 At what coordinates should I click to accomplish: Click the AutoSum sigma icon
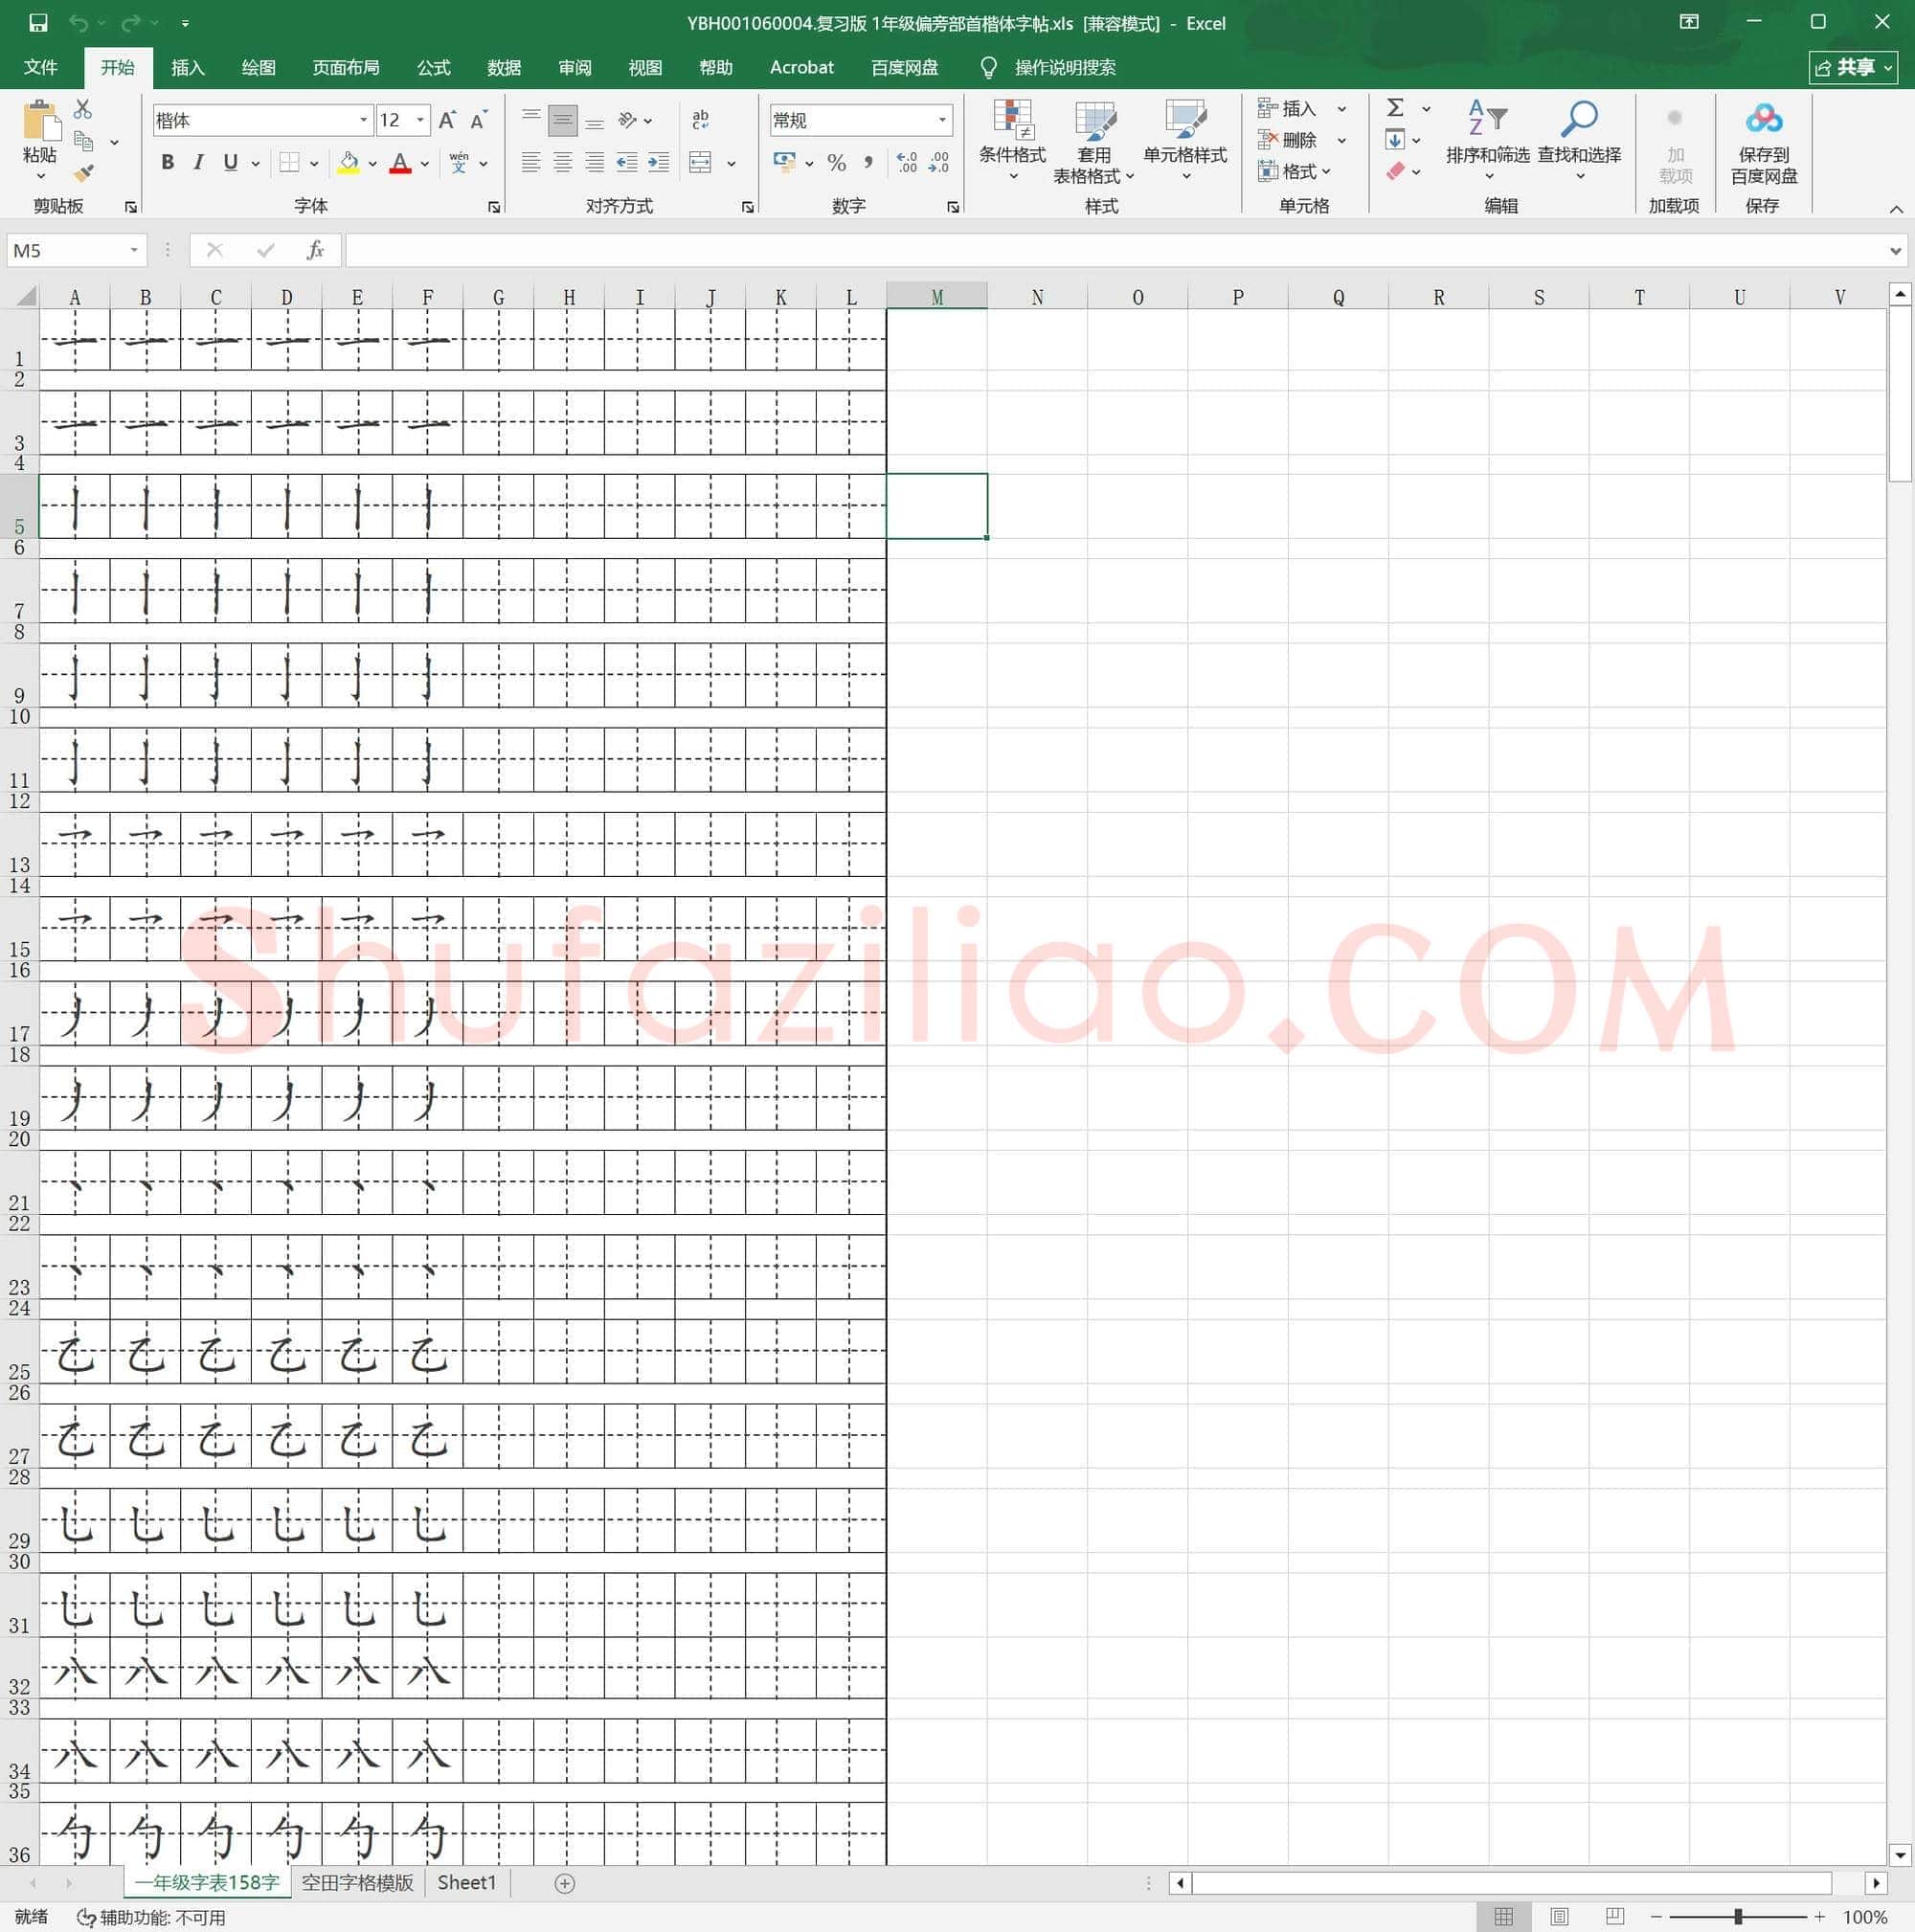(1396, 108)
